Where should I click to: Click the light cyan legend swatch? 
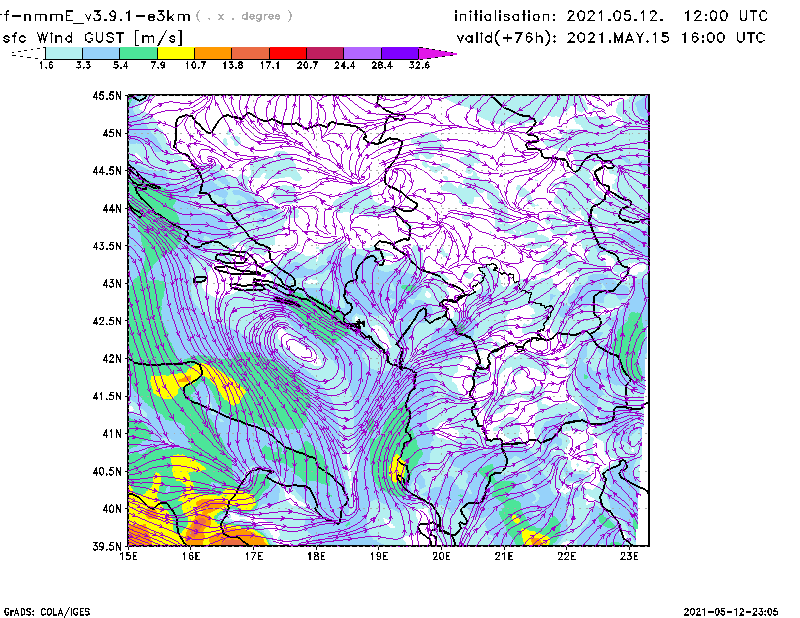point(64,53)
